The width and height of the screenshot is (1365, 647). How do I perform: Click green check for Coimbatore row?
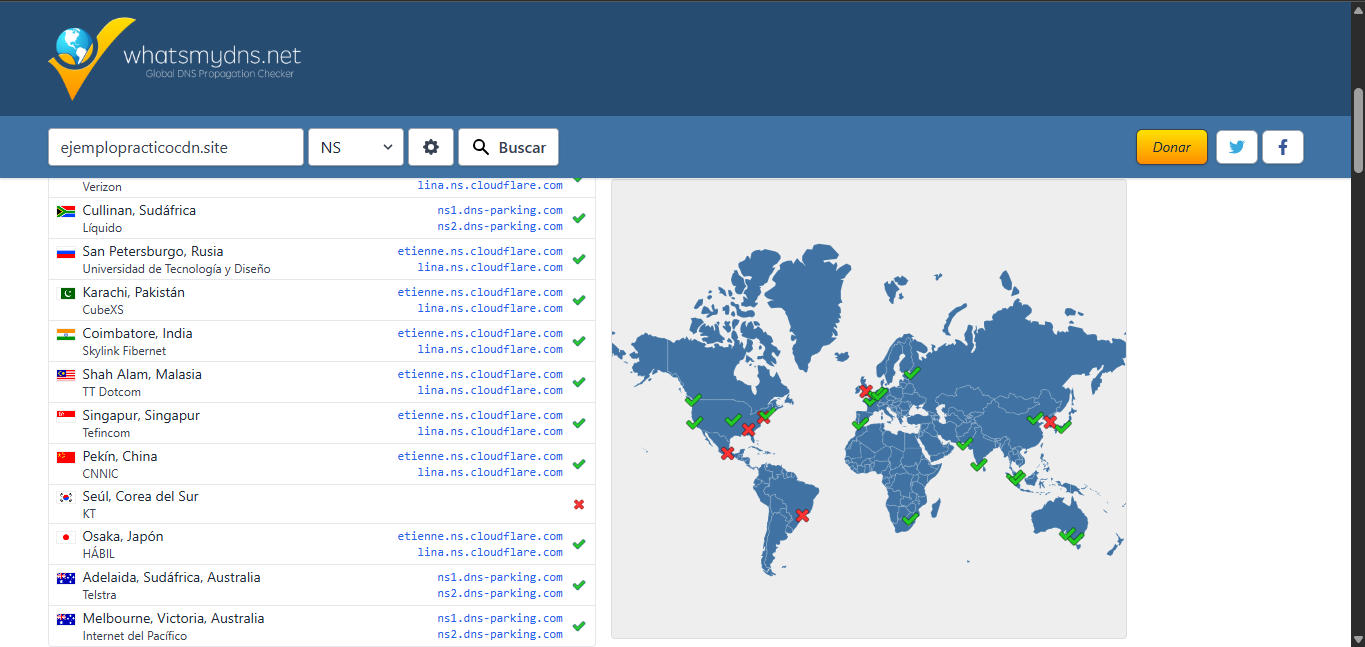pos(579,341)
